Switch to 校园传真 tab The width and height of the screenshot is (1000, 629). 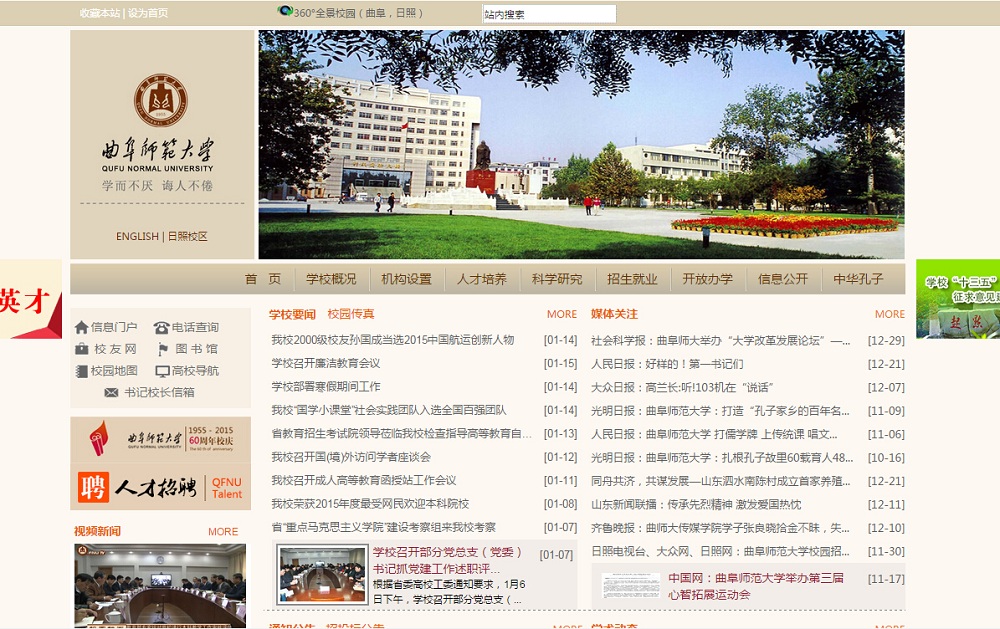351,314
